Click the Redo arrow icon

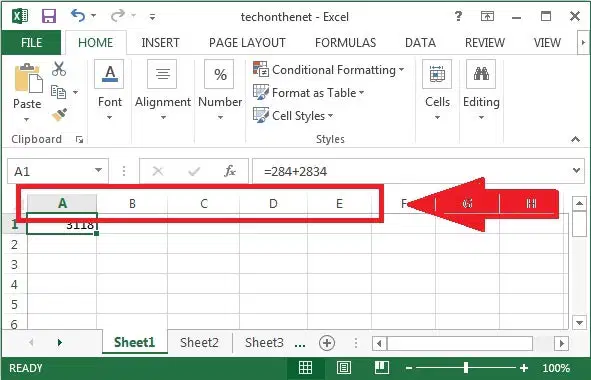pos(118,16)
